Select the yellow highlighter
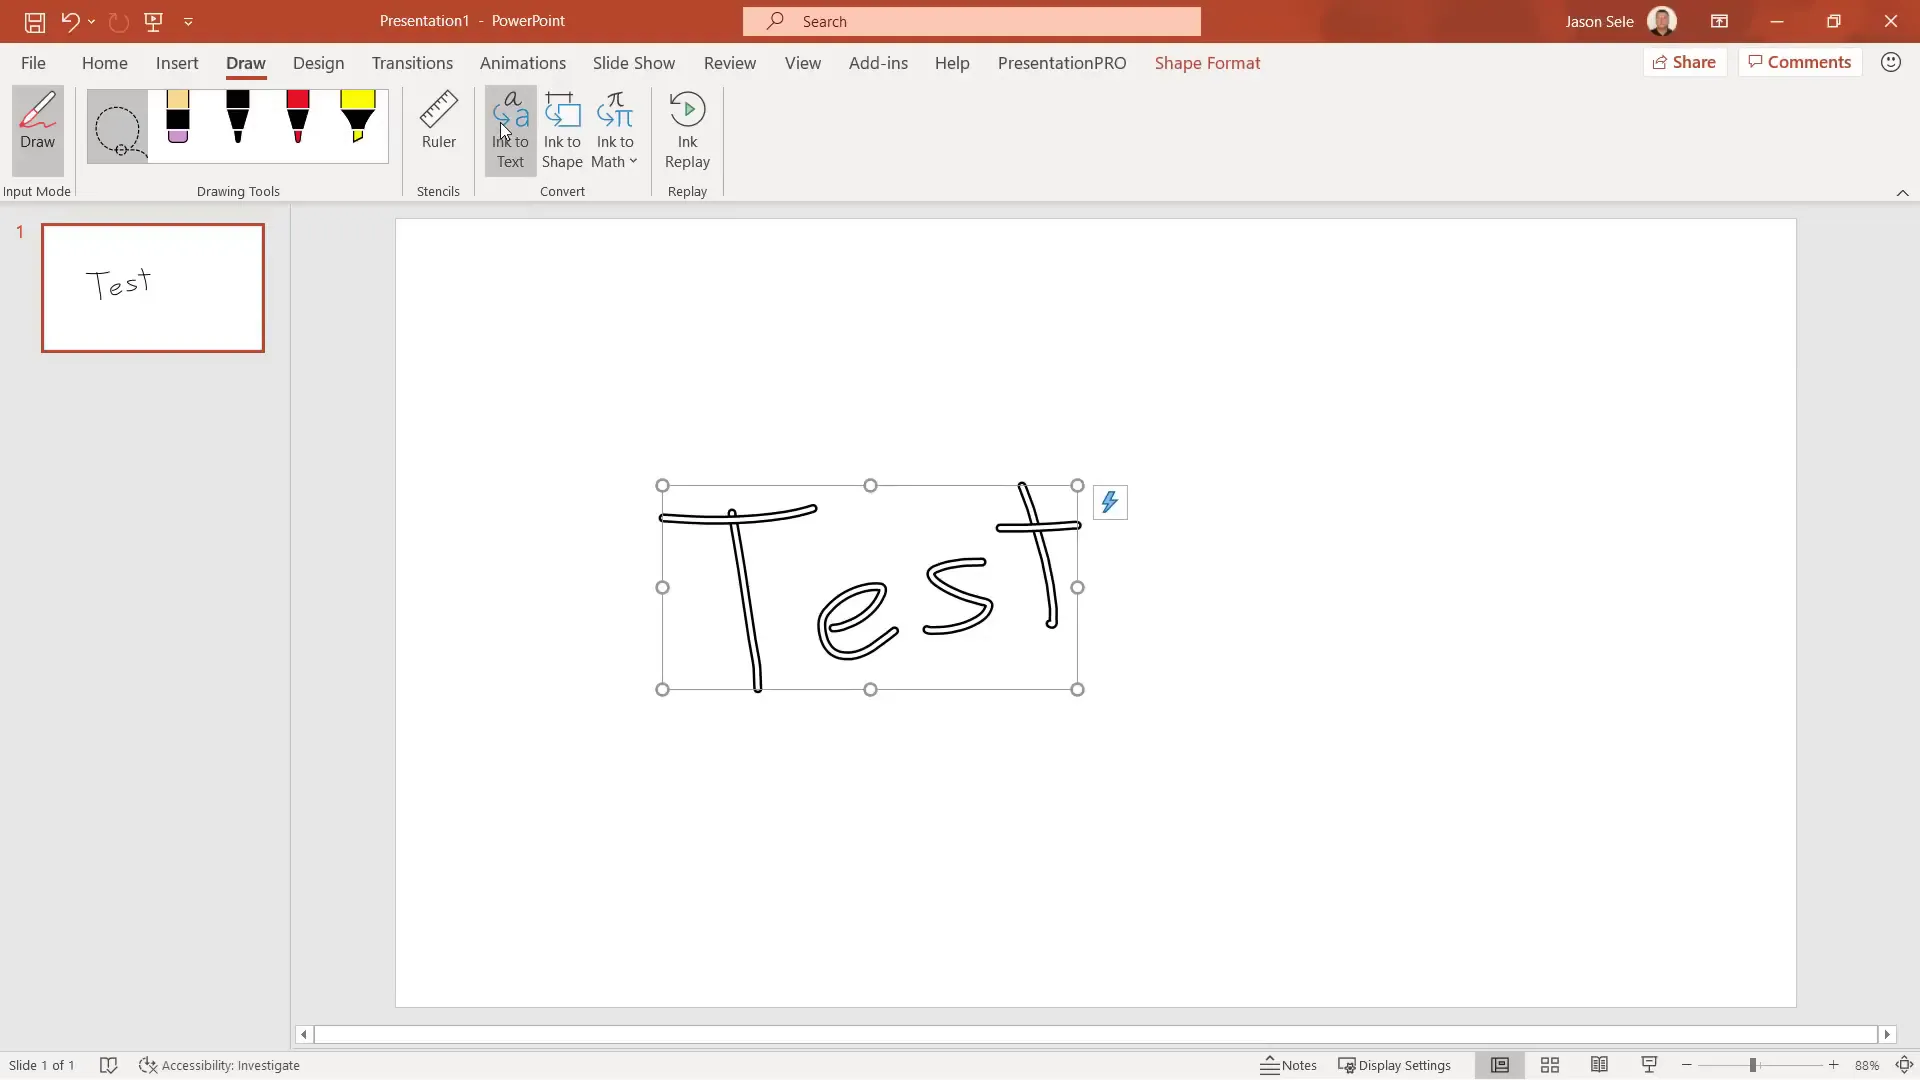 (x=358, y=118)
